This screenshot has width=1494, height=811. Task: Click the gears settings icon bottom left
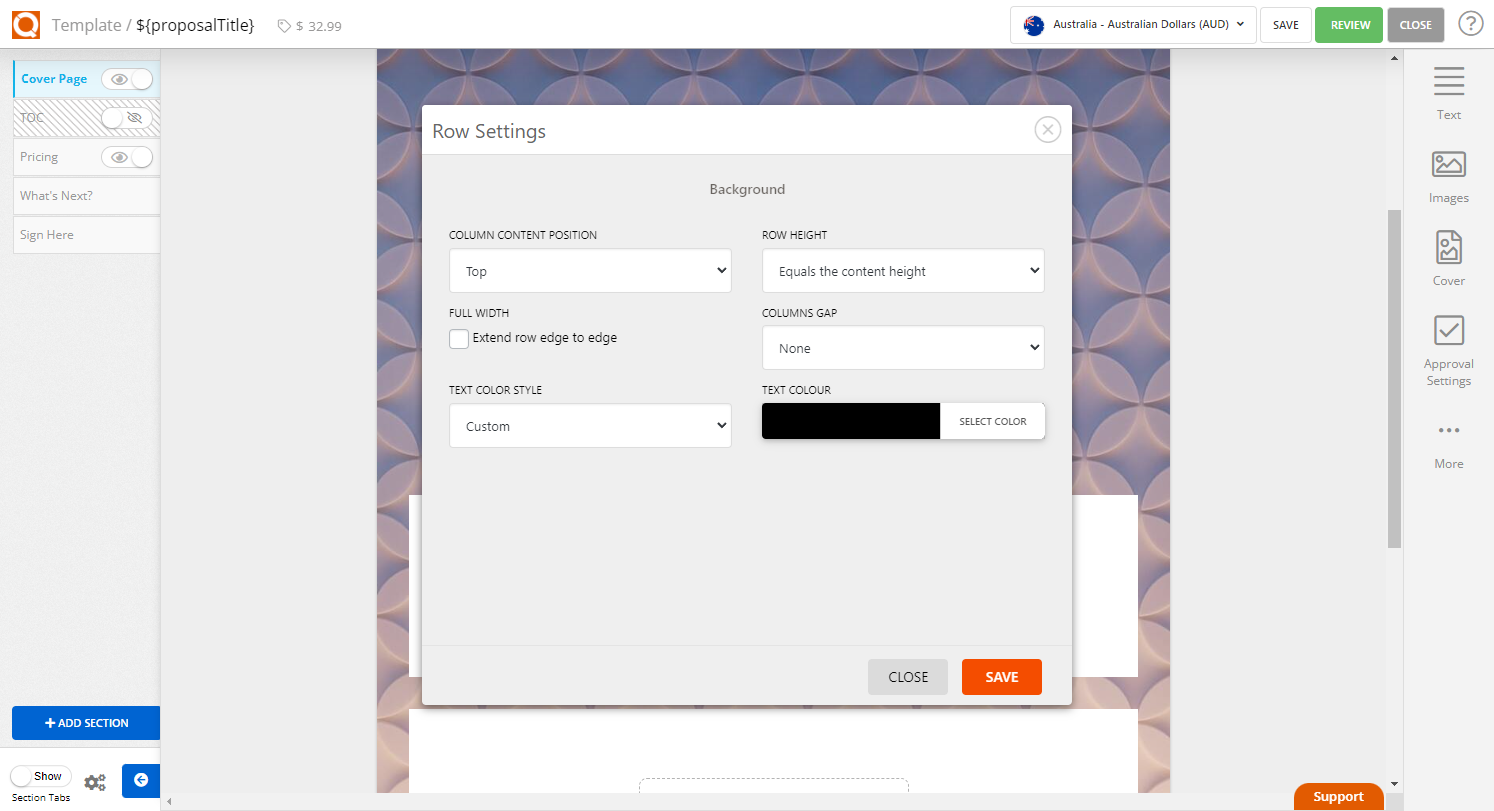95,783
